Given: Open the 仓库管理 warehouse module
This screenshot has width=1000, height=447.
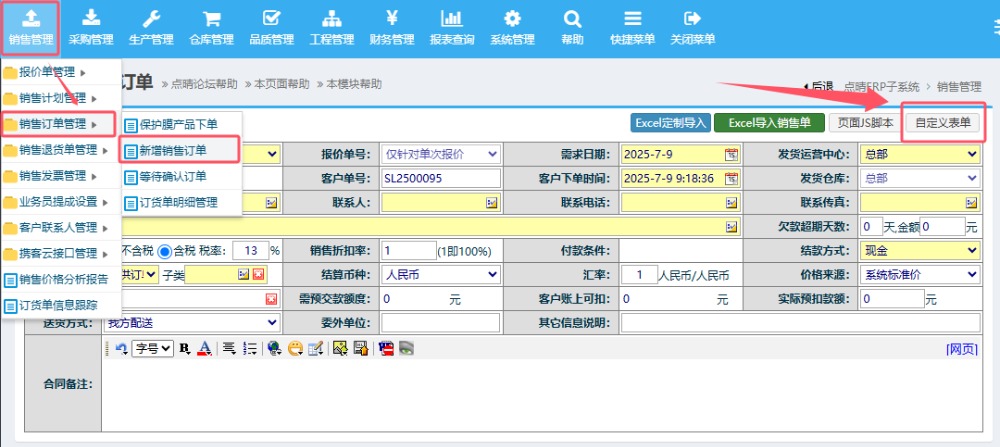Looking at the screenshot, I should click(x=211, y=27).
